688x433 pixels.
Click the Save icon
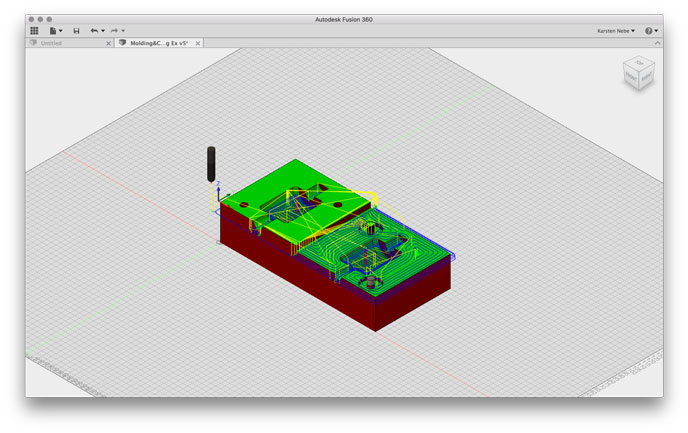click(76, 31)
